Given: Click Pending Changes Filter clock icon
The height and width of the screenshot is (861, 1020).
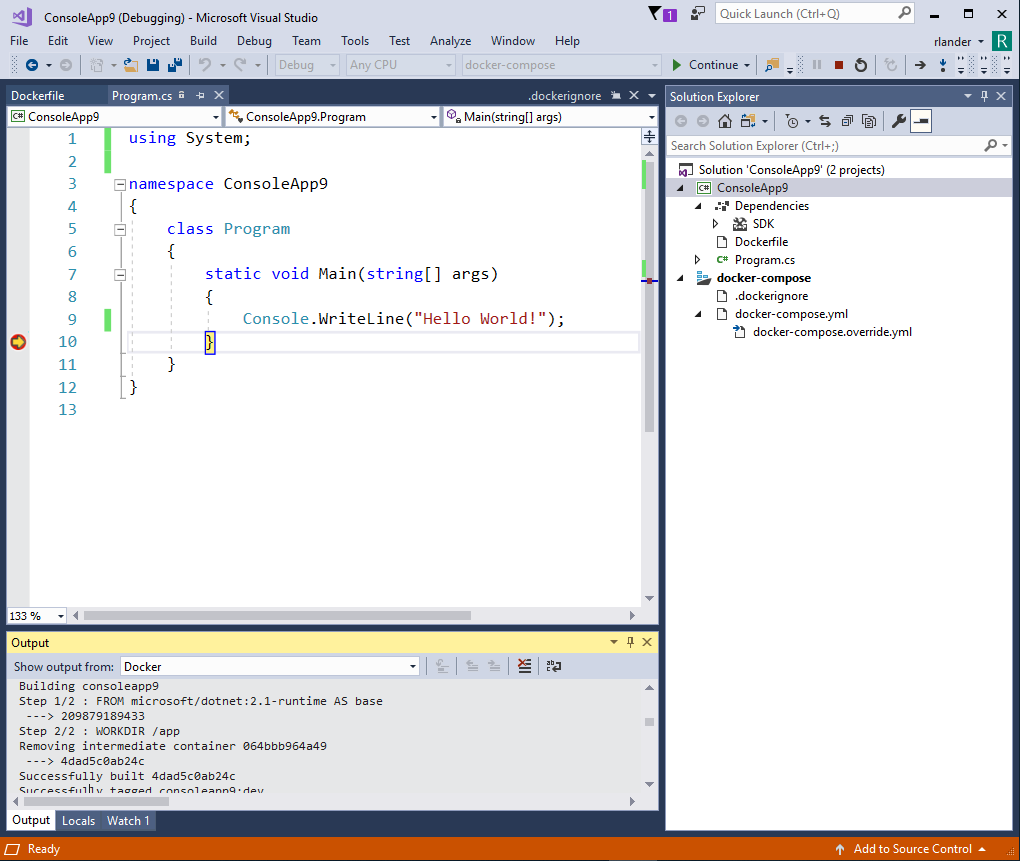Looking at the screenshot, I should 792,121.
